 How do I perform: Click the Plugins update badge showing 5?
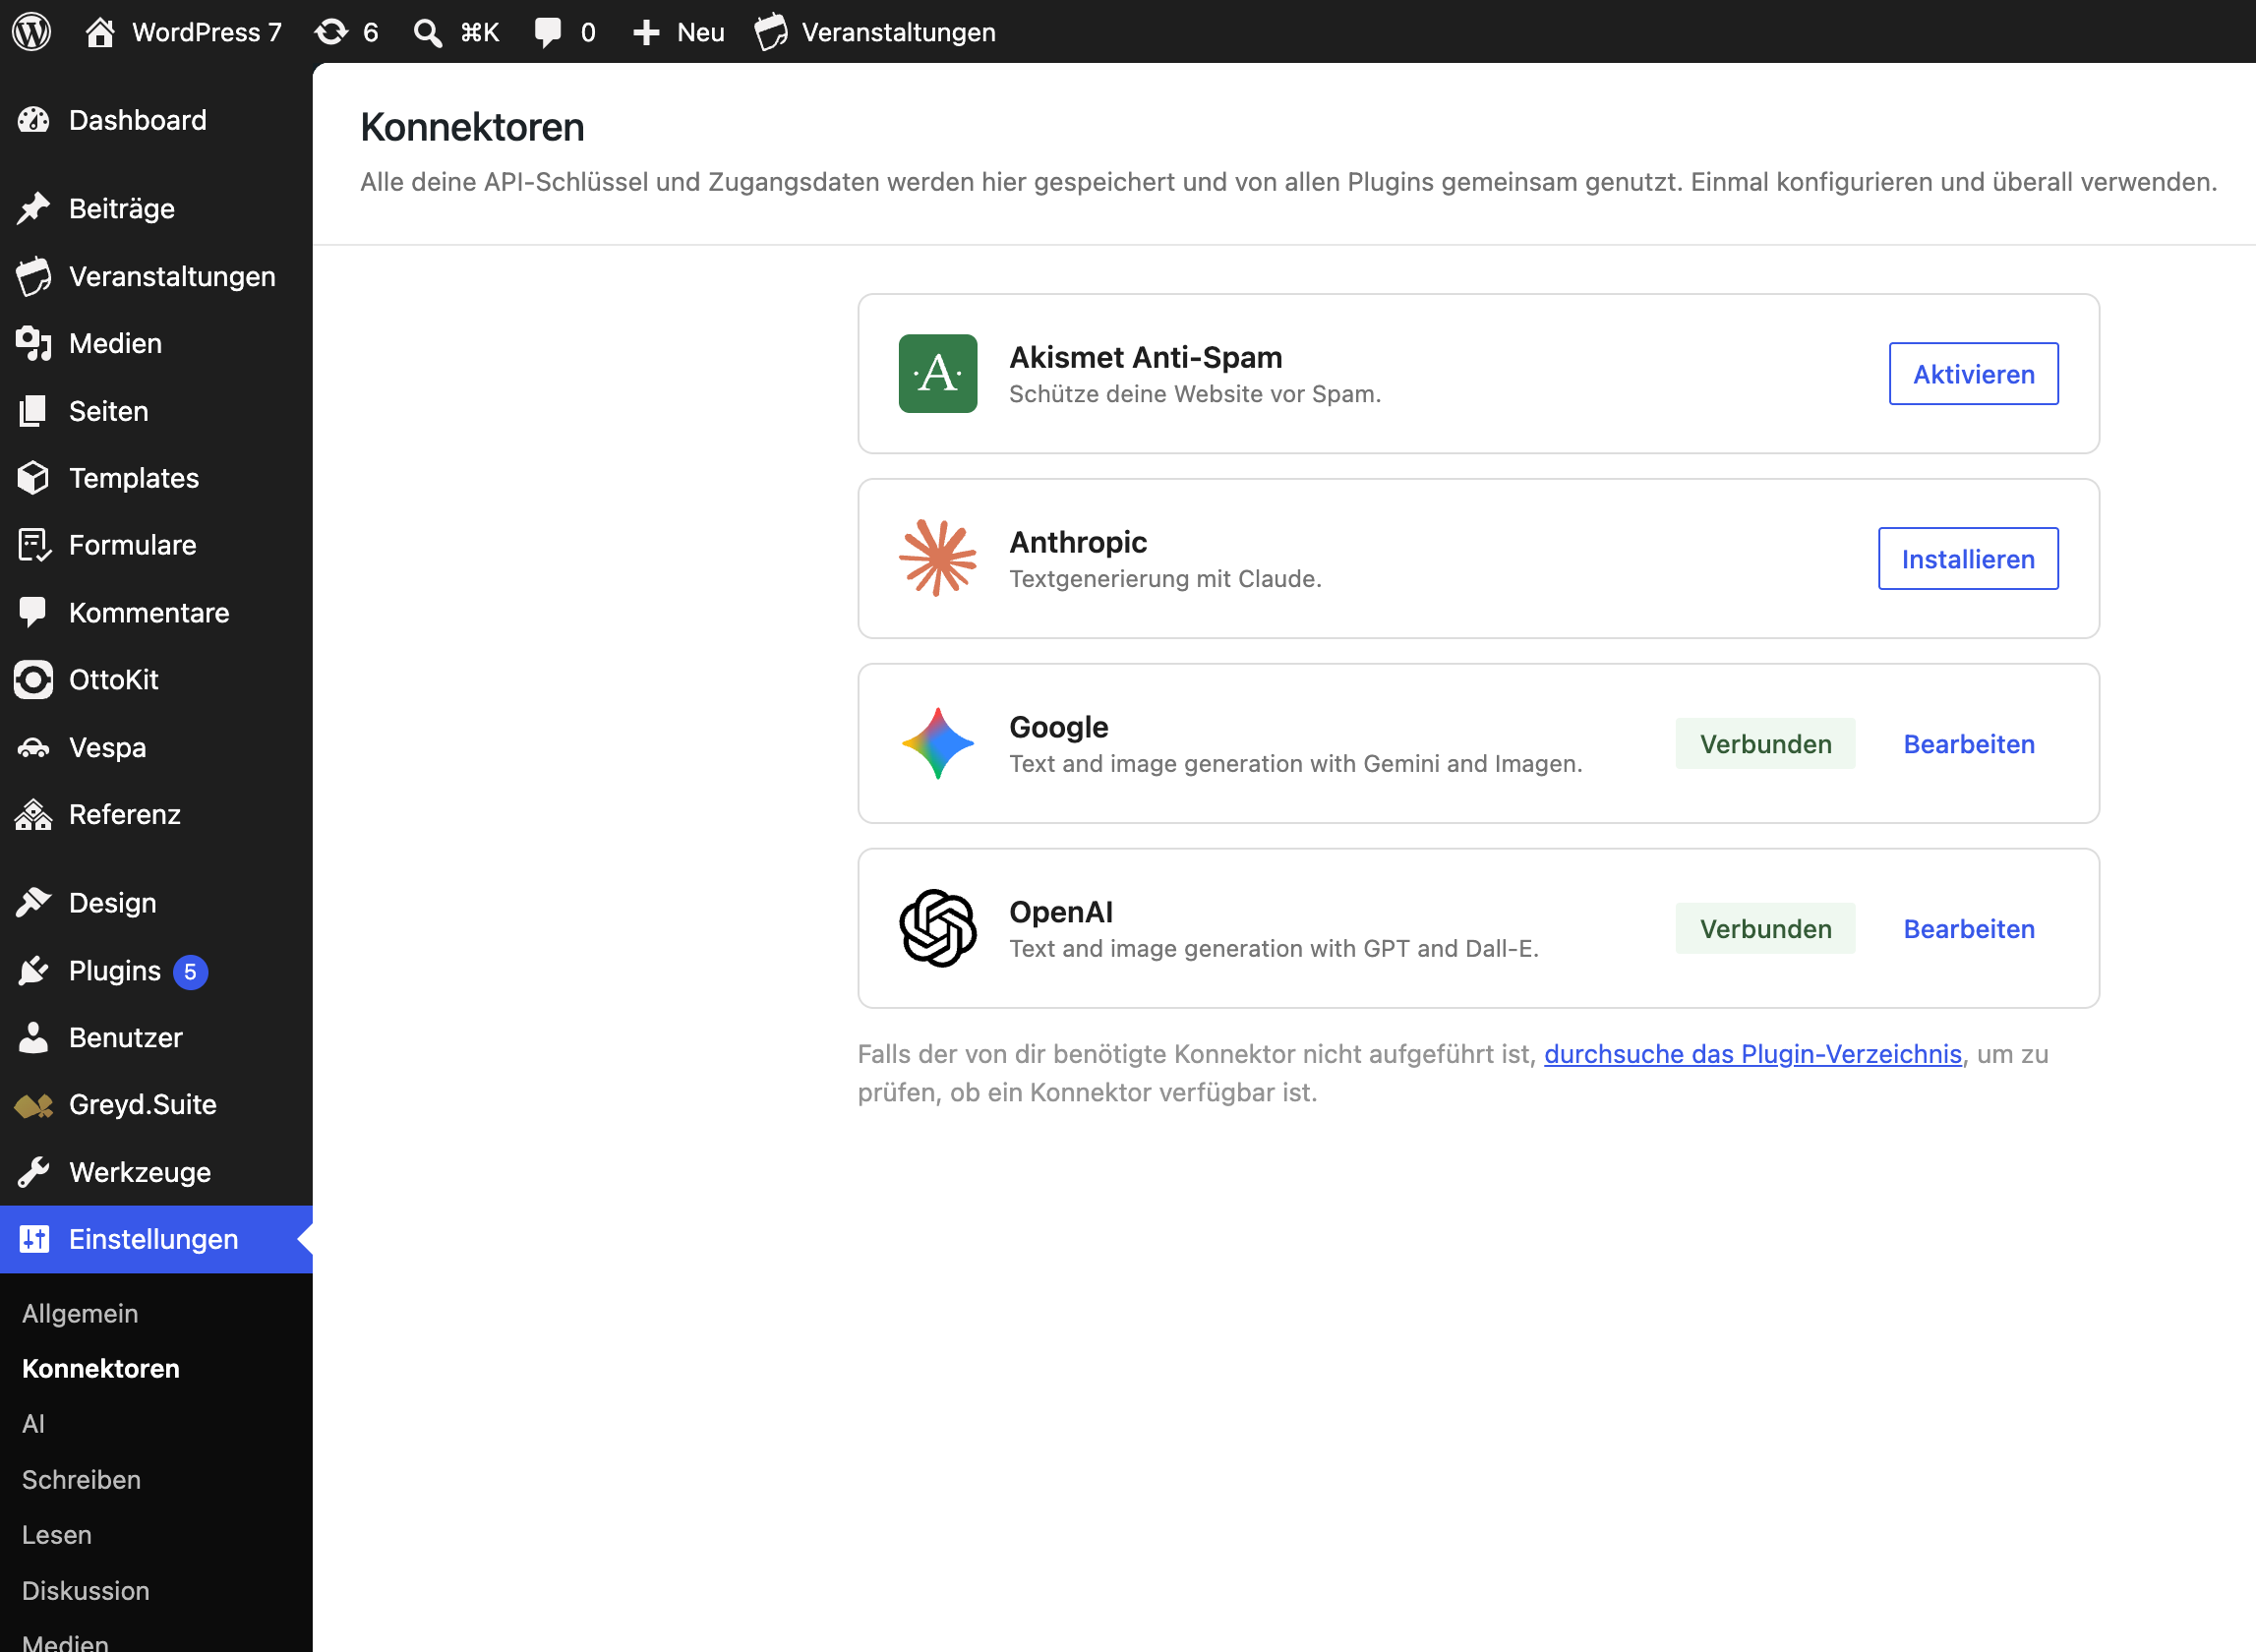click(x=190, y=972)
